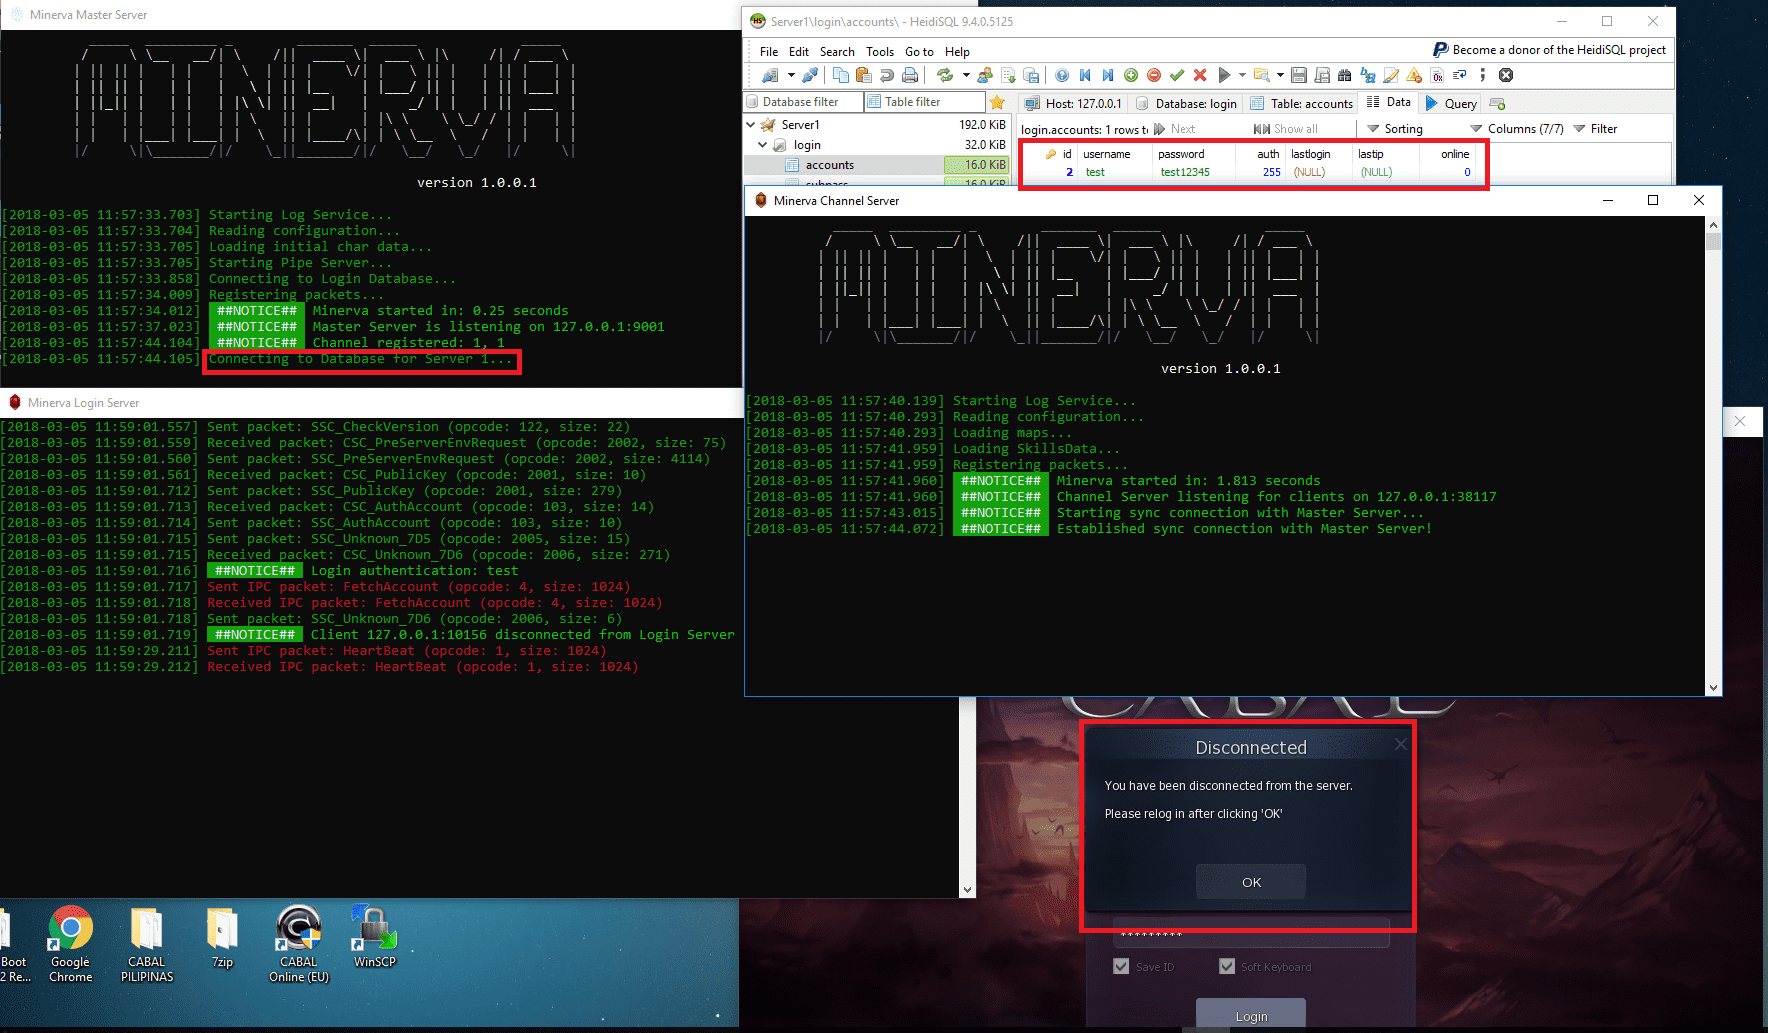Click Login Server scrollbar down arrow
1768x1033 pixels.
point(967,890)
